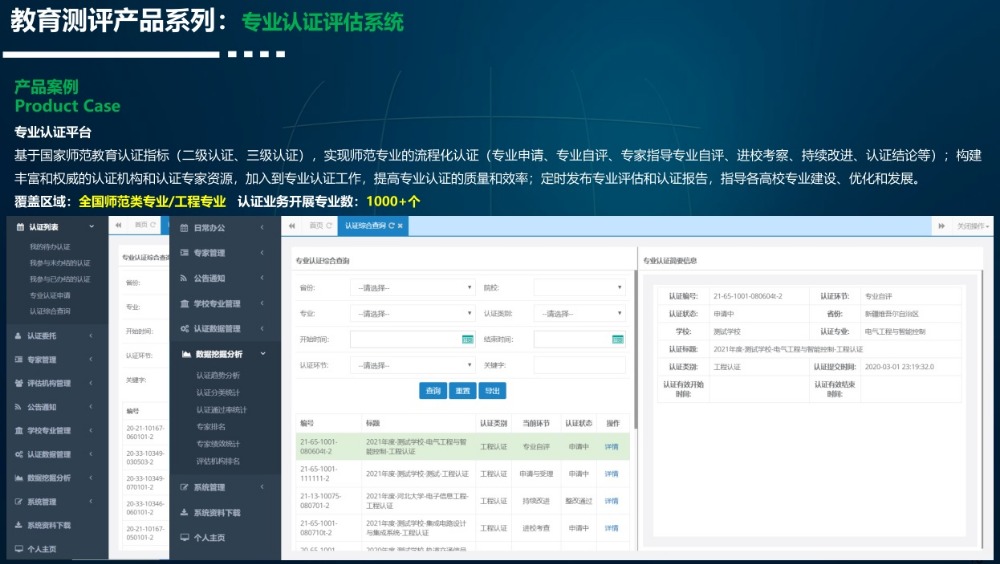Open the 开始时间 calendar date picker icon

pos(467,339)
